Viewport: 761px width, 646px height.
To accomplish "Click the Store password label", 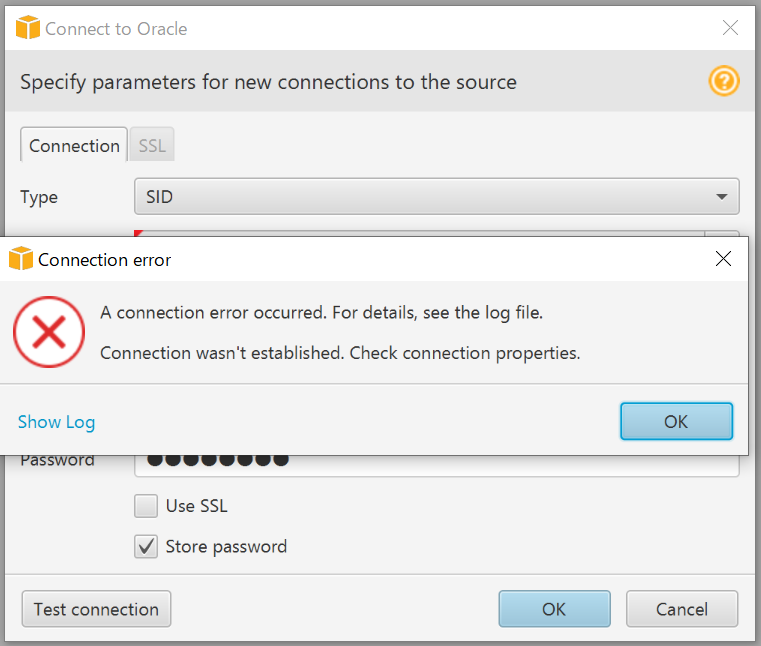I will pos(226,547).
